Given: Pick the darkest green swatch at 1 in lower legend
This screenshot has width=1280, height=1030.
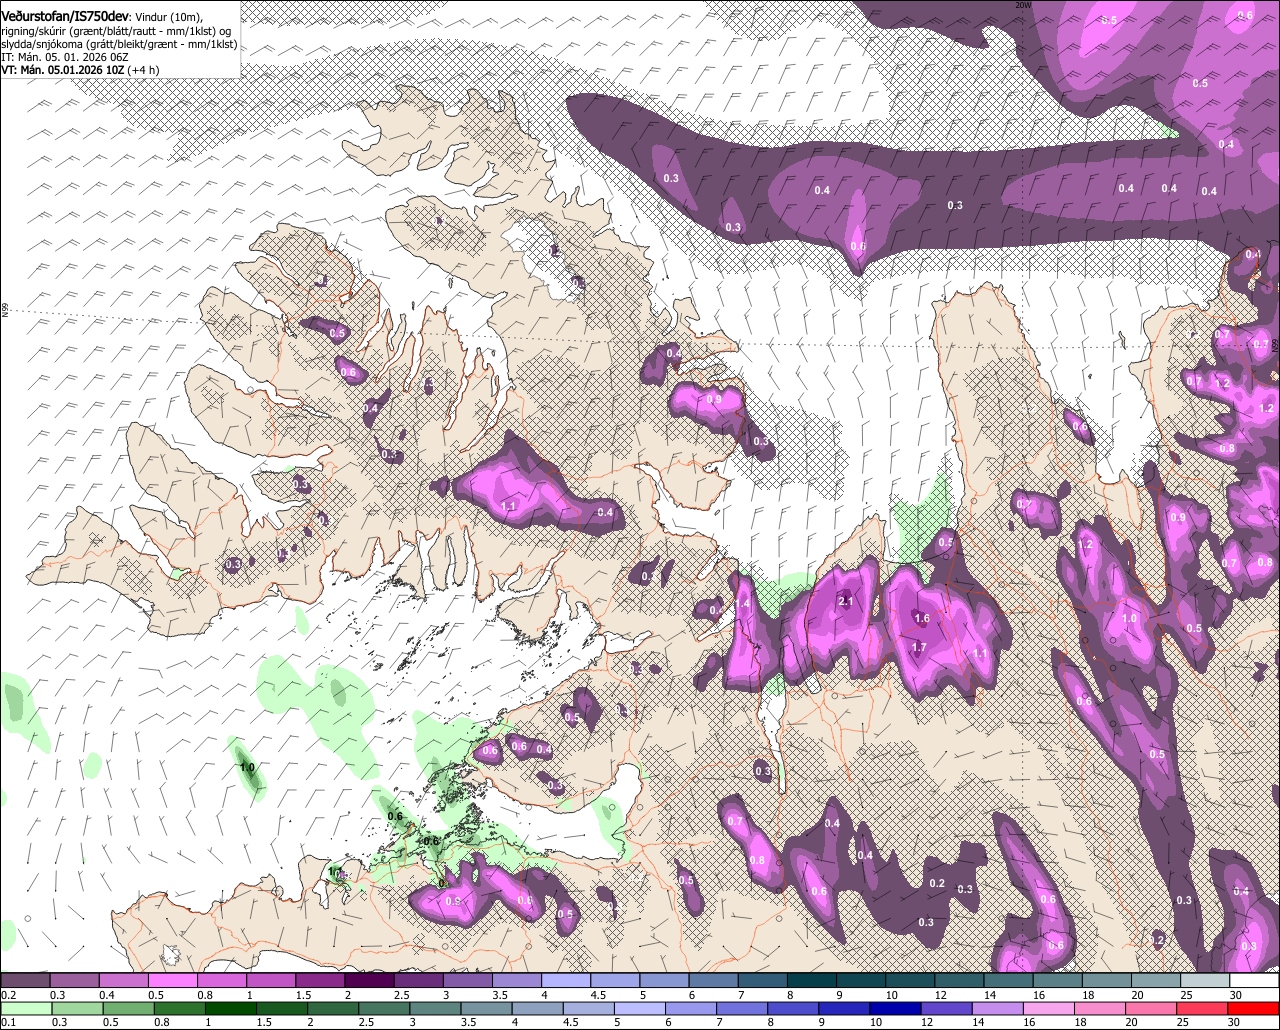Looking at the screenshot, I should [x=231, y=1009].
